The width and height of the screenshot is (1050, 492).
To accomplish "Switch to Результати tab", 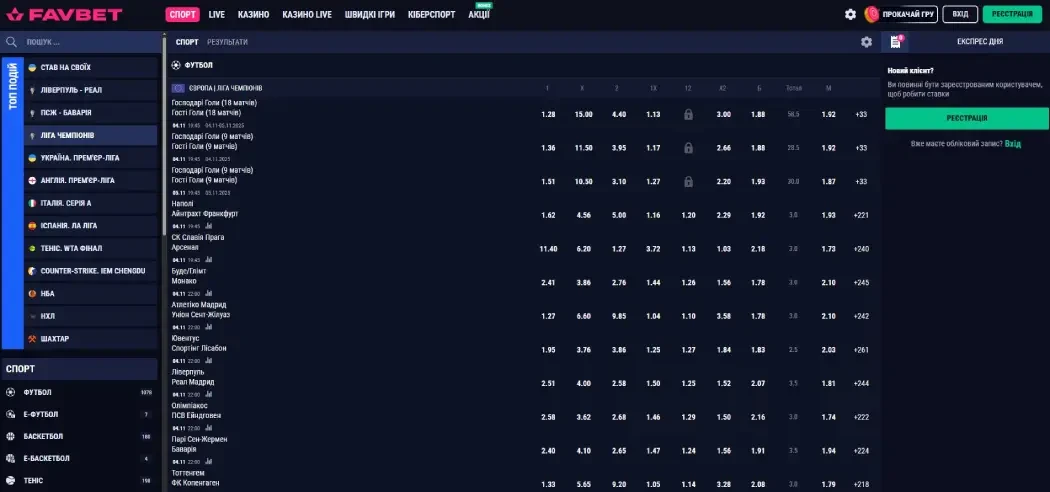I will tap(227, 42).
